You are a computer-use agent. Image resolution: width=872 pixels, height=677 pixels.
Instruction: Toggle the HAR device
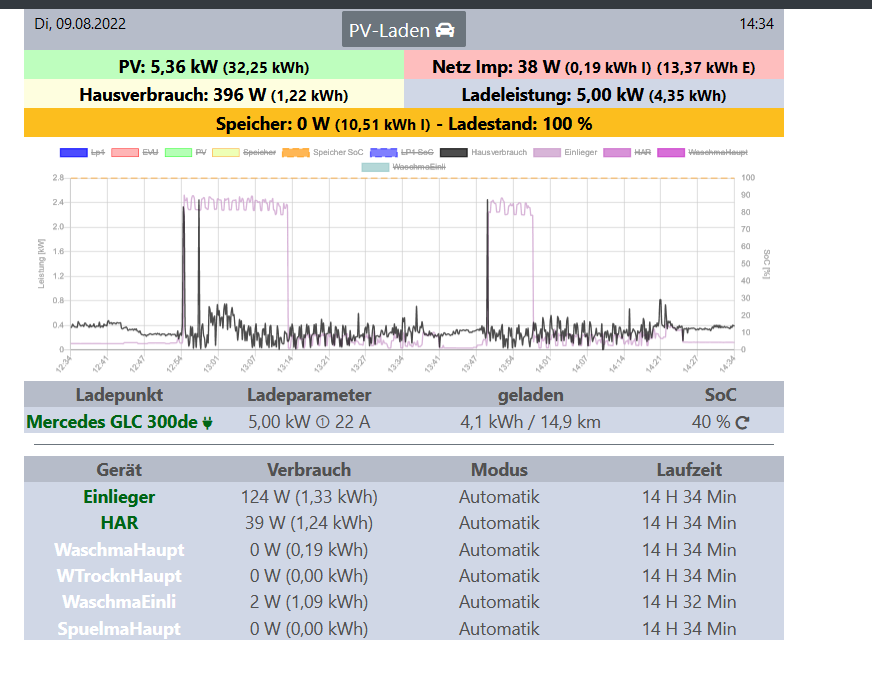coord(119,523)
